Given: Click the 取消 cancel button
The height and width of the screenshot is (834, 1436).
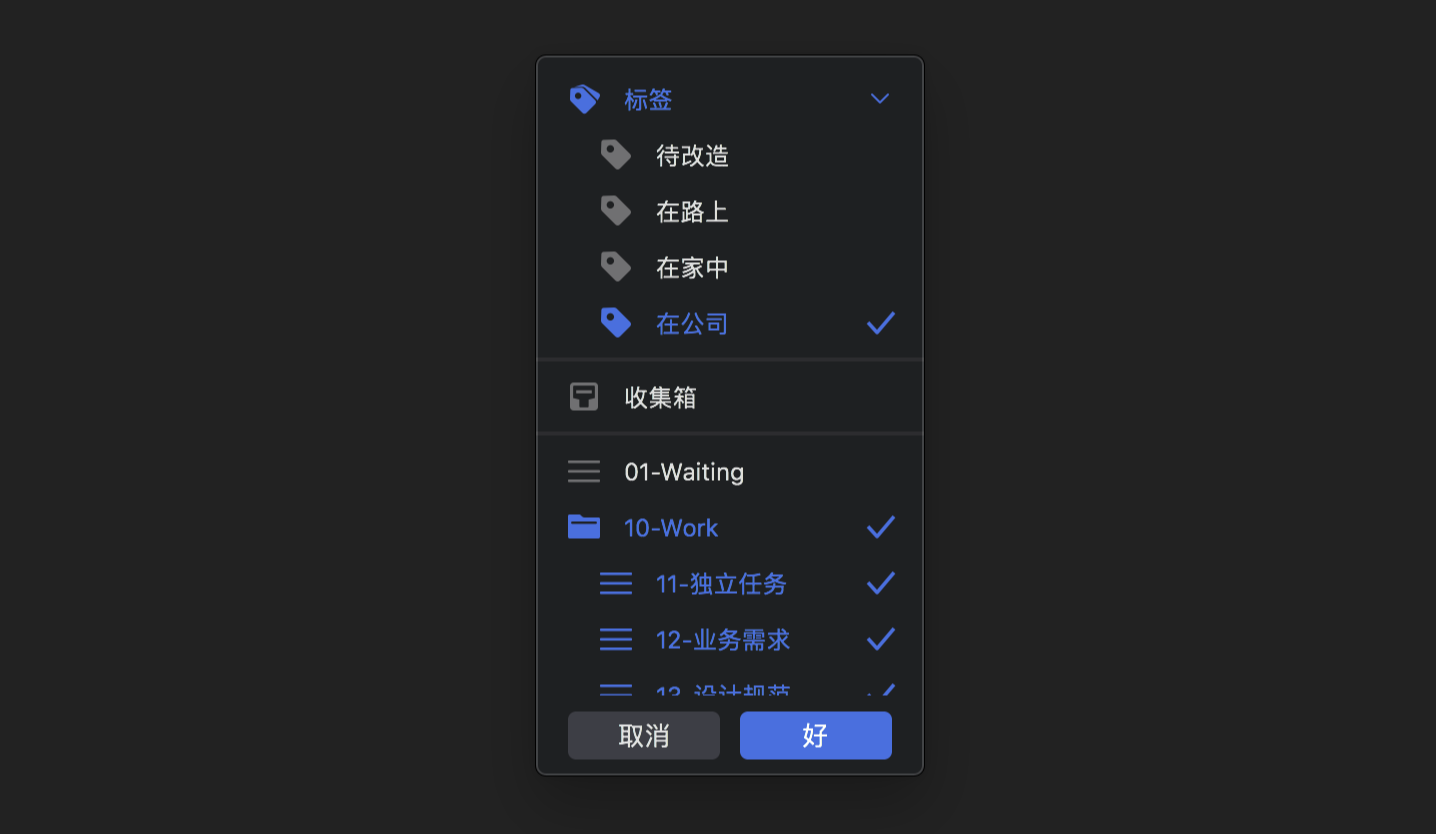Looking at the screenshot, I should 644,736.
